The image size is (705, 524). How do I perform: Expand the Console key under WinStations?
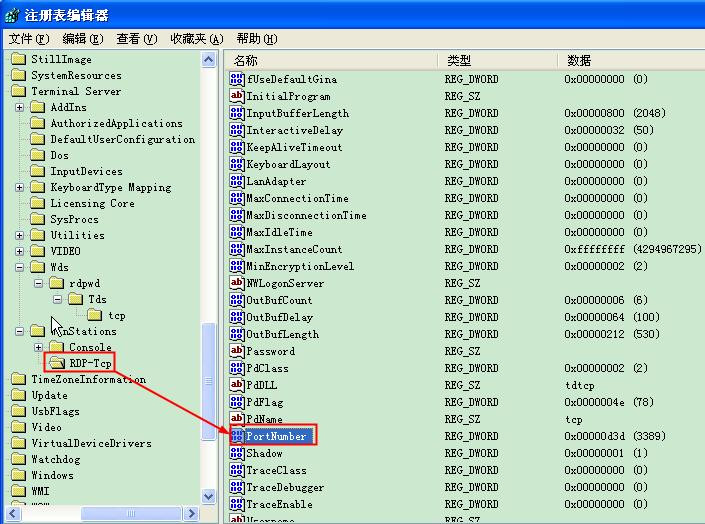pyautogui.click(x=39, y=347)
